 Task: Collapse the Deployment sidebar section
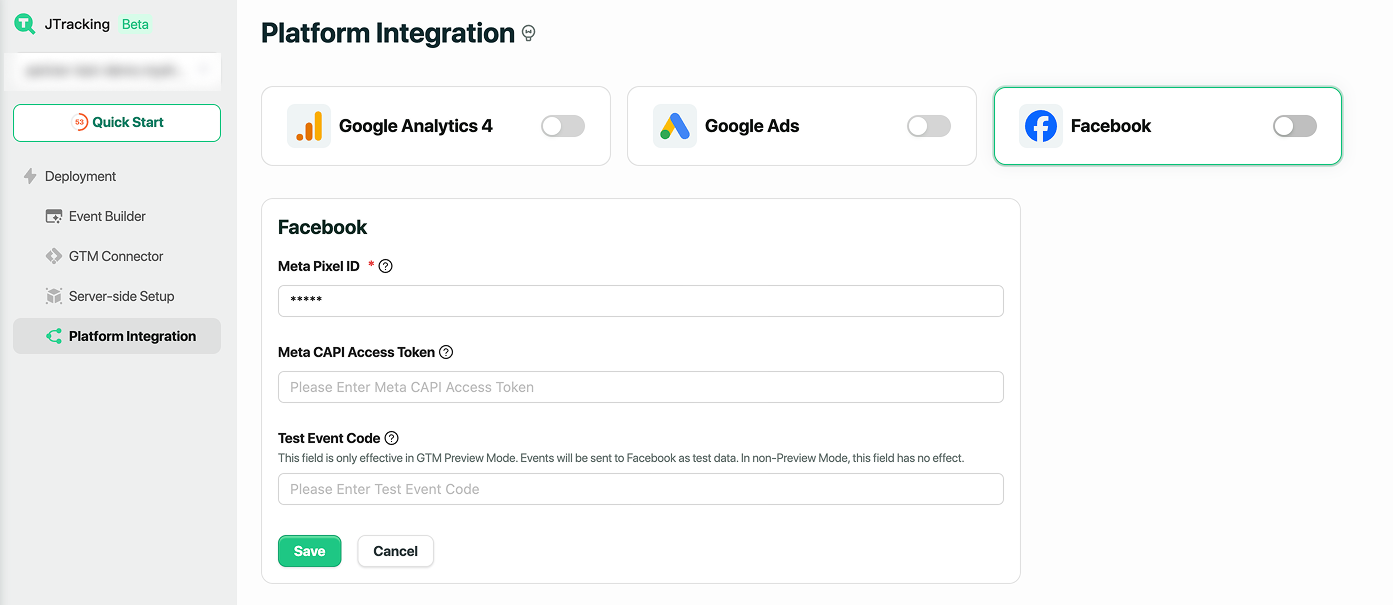80,176
